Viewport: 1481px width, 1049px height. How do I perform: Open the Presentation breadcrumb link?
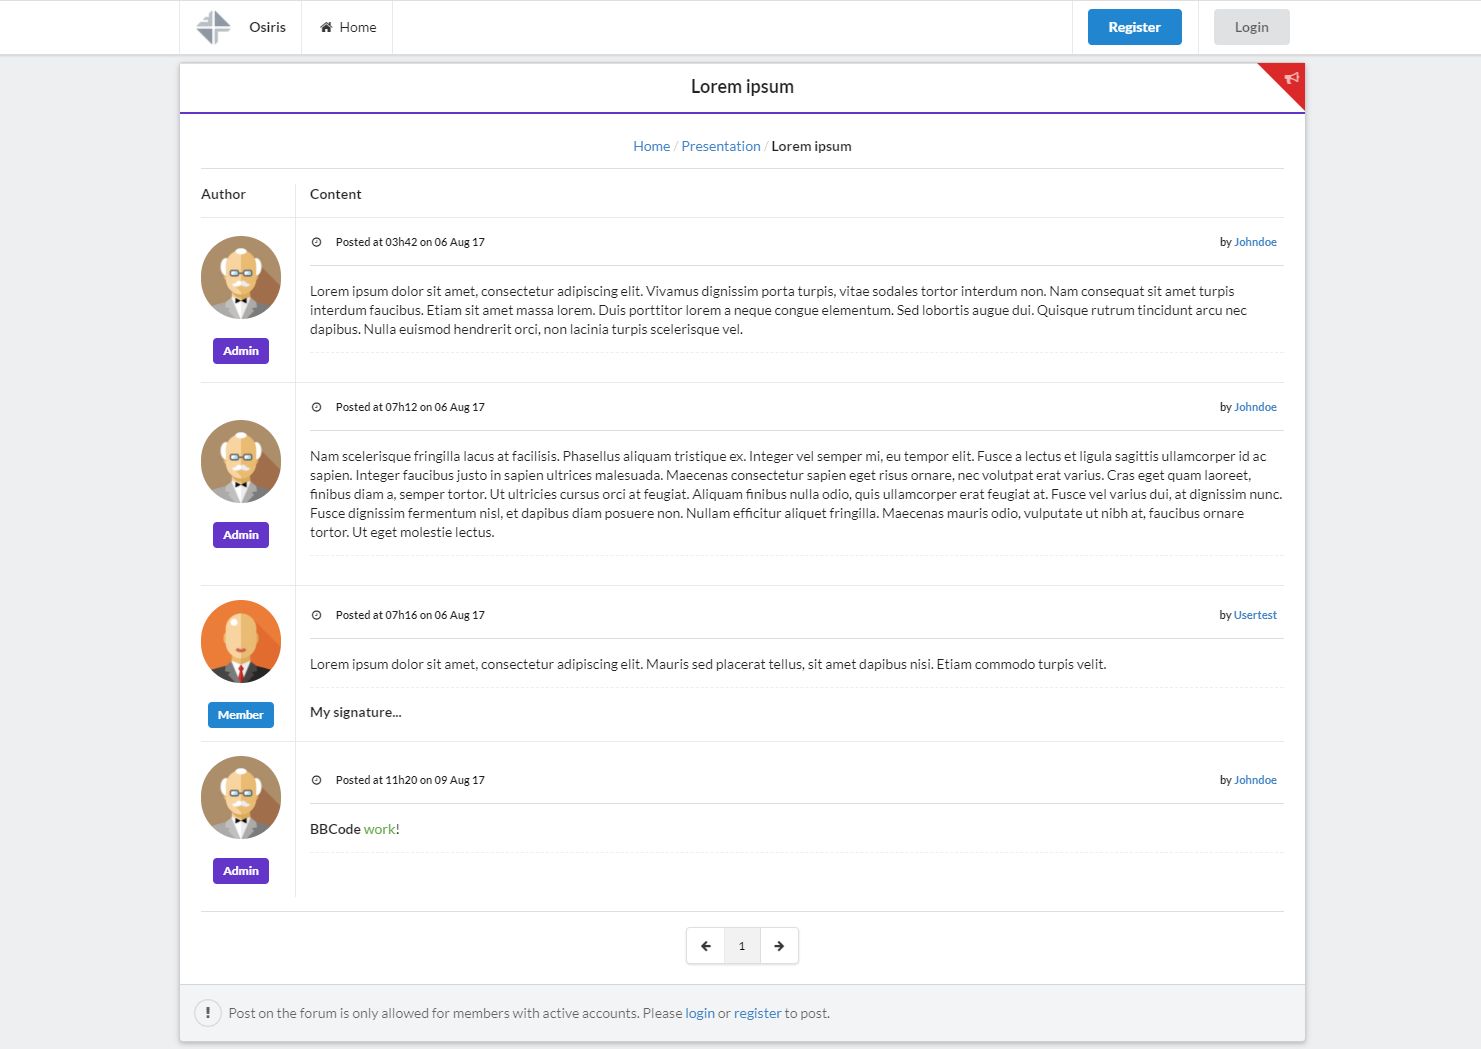[720, 146]
